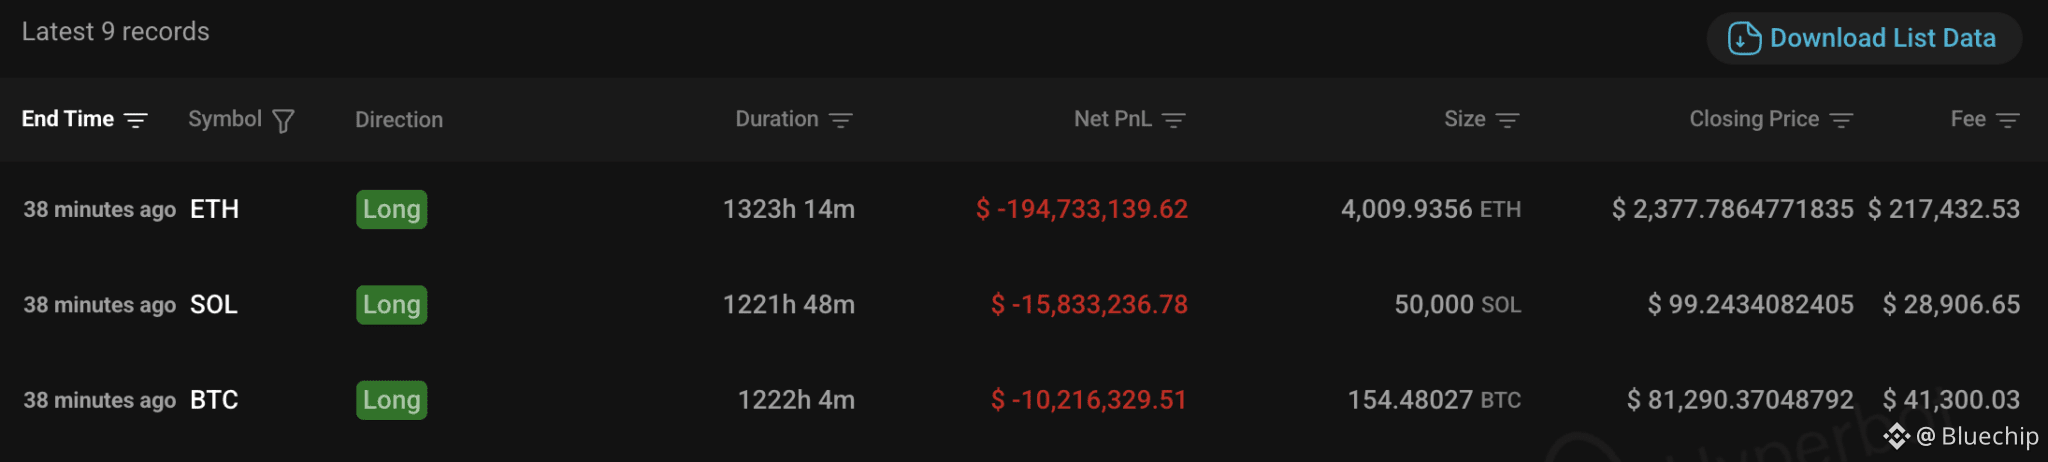Click the Fee sort icon
The image size is (2048, 462).
(x=2007, y=120)
